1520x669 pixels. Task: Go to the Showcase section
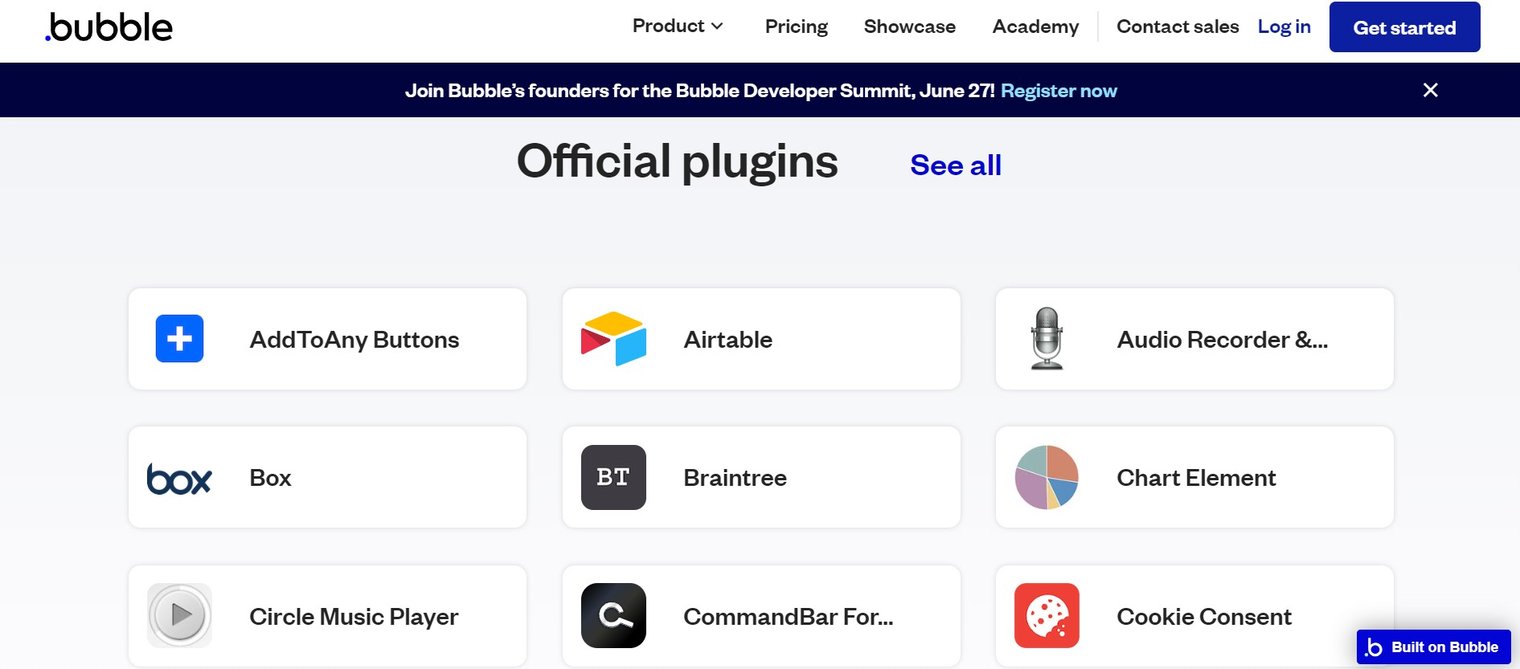[x=909, y=27]
